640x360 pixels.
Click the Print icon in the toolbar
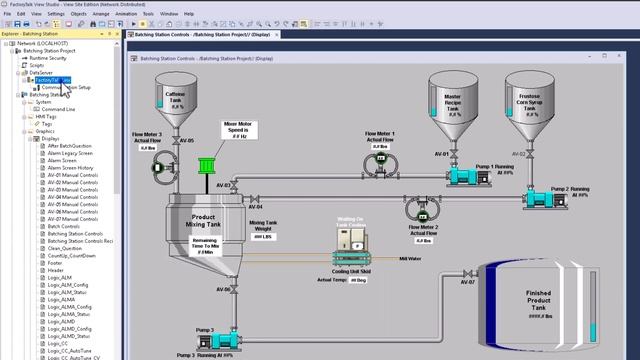[27, 24]
